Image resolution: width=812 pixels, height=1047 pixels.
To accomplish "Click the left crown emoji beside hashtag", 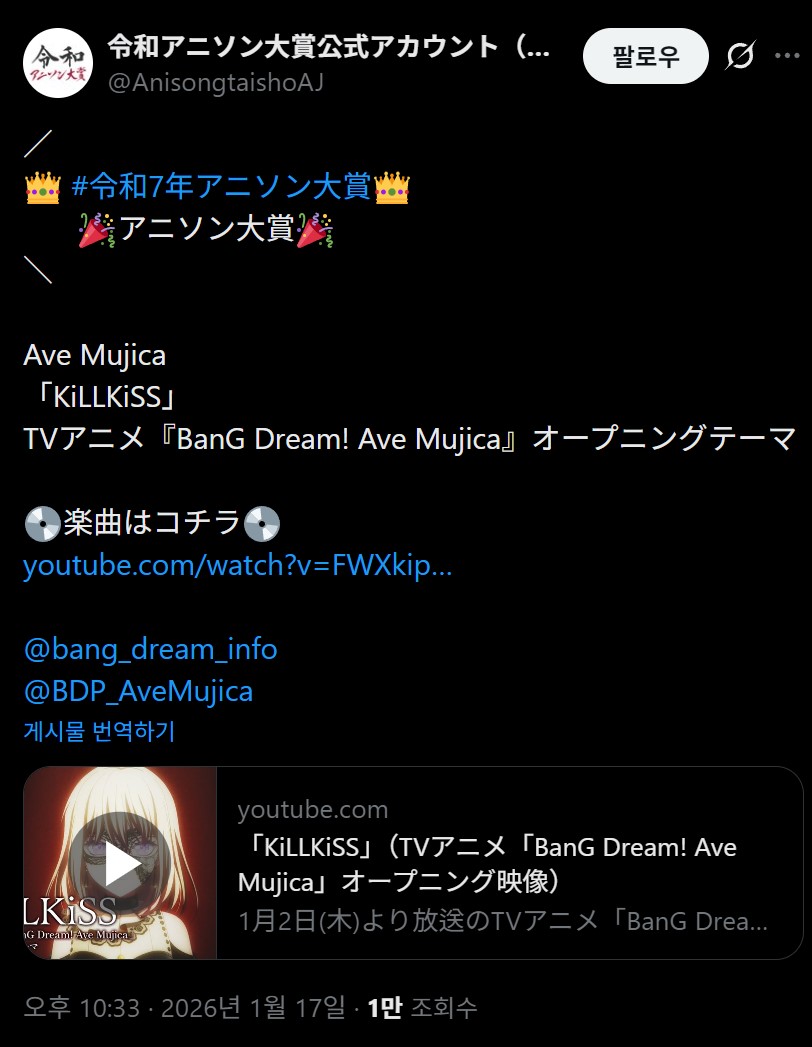I will point(43,188).
